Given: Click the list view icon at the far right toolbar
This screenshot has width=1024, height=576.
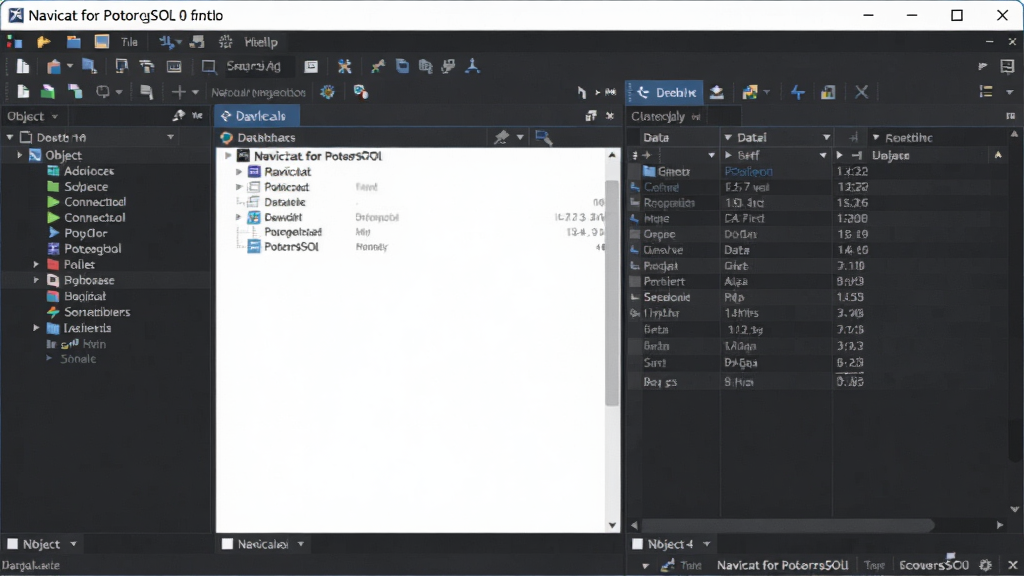Looking at the screenshot, I should click(x=986, y=92).
